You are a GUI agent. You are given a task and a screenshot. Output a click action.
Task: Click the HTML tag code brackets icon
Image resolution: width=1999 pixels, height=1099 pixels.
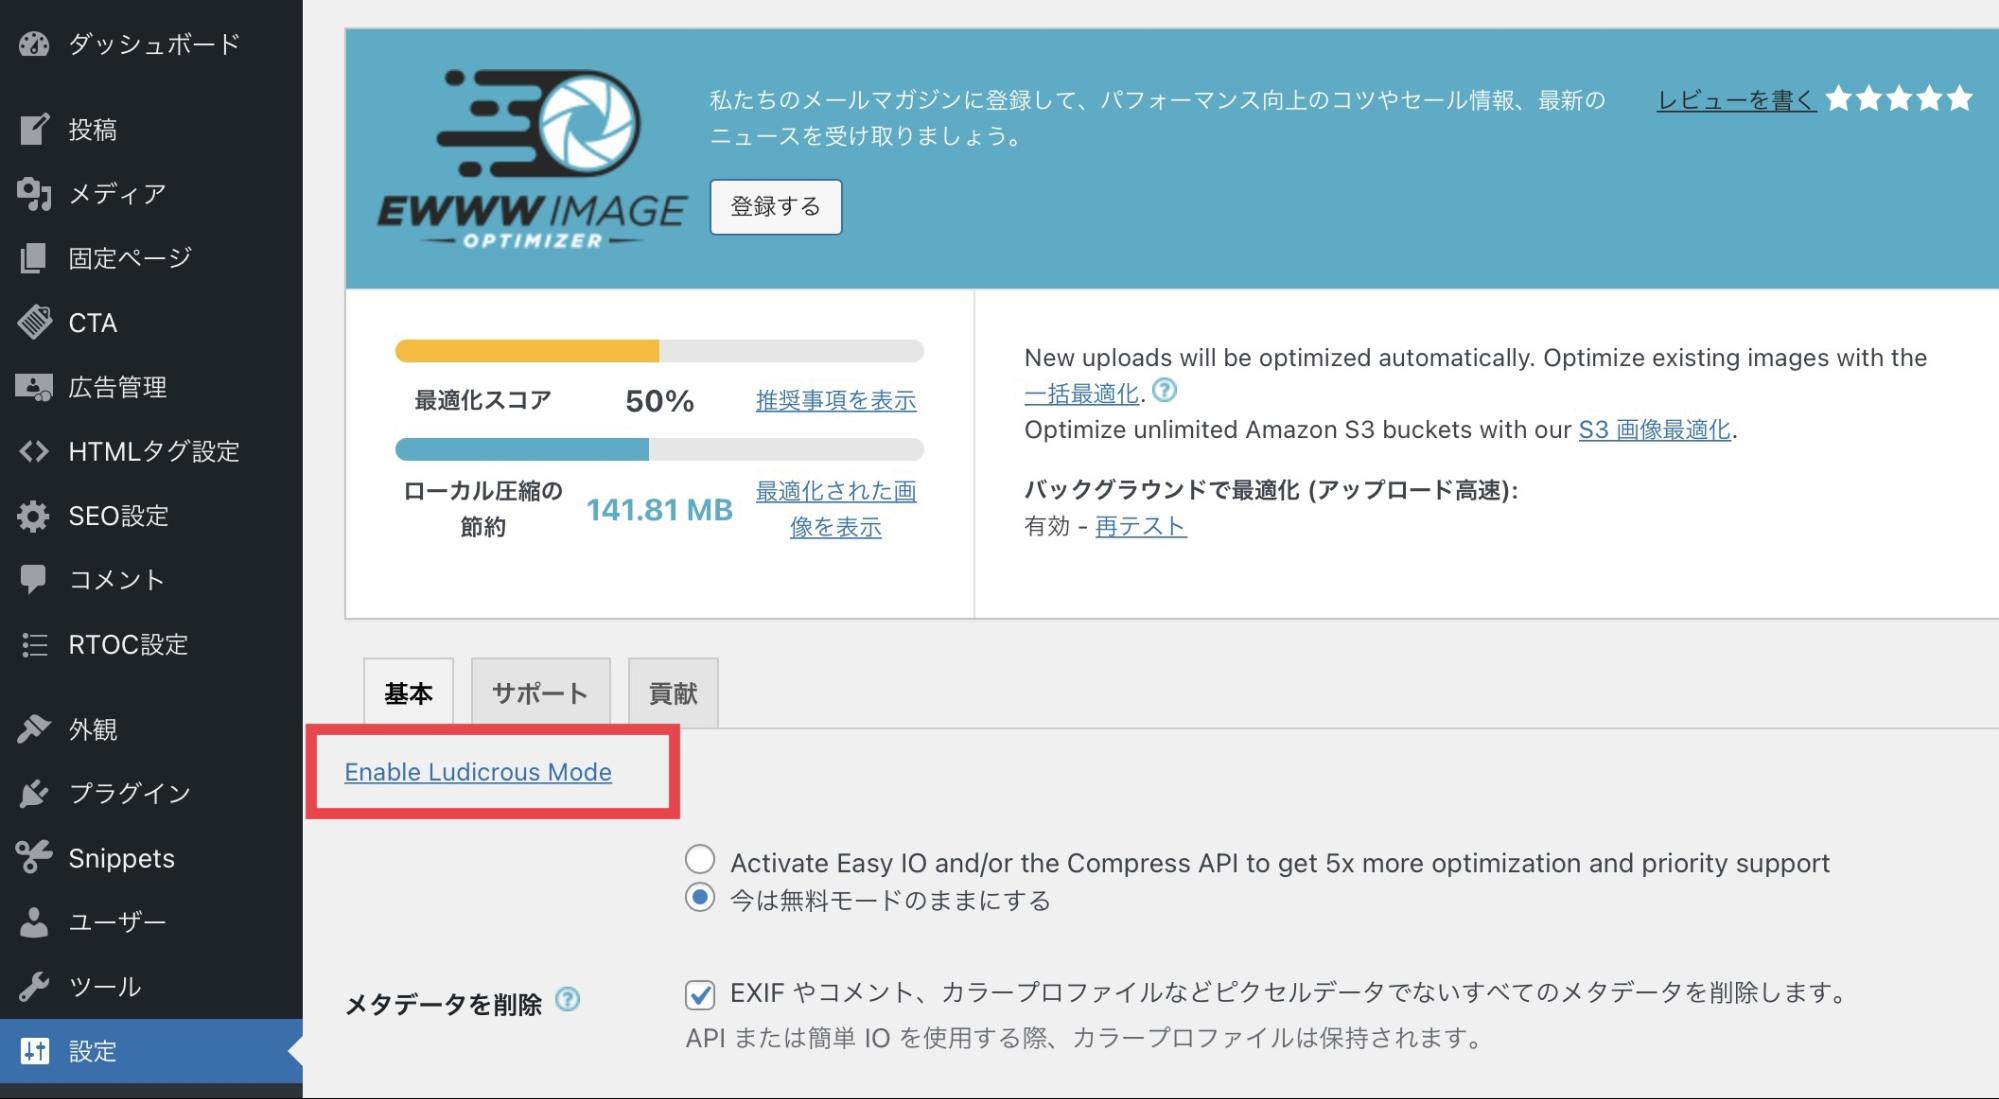pos(34,451)
